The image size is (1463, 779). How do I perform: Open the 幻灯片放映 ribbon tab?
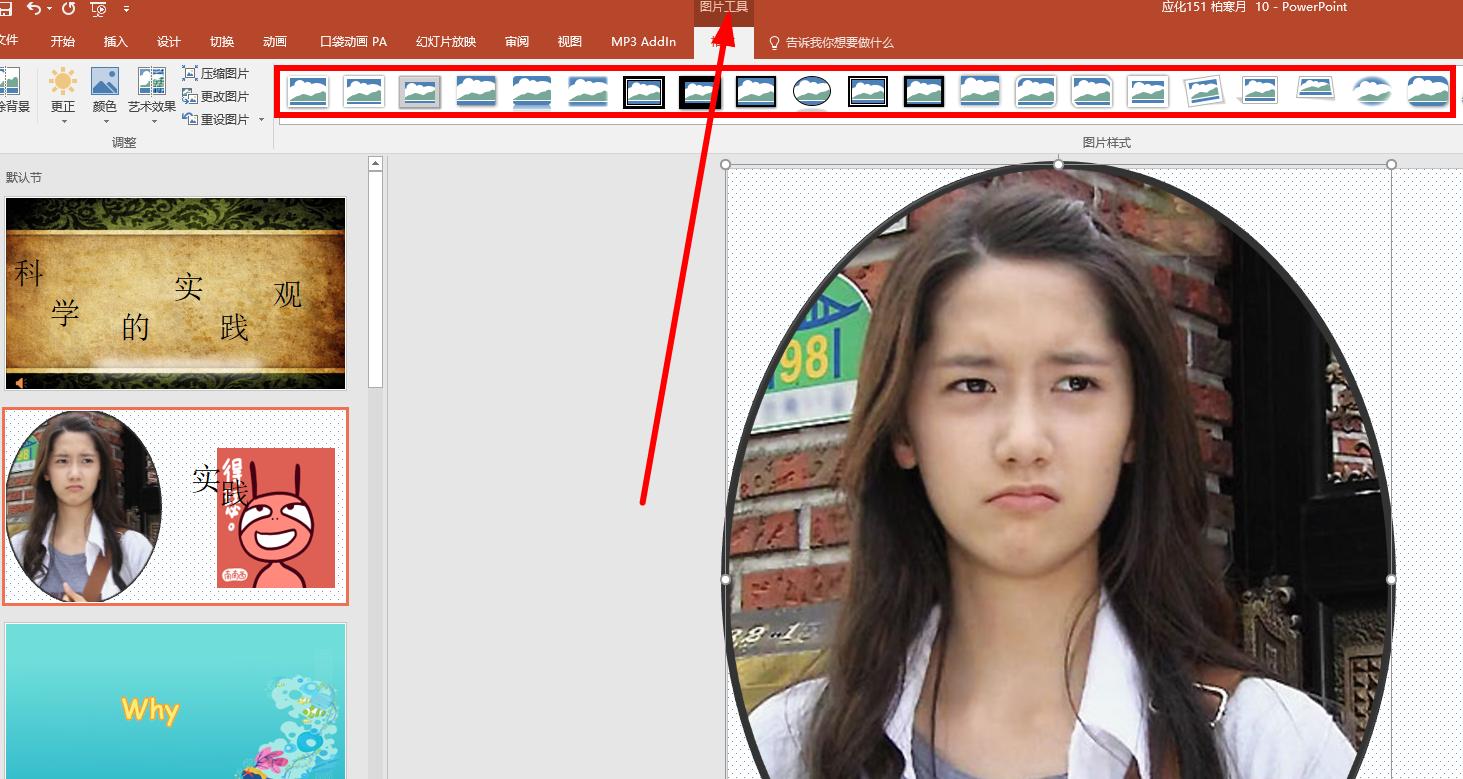[x=446, y=42]
